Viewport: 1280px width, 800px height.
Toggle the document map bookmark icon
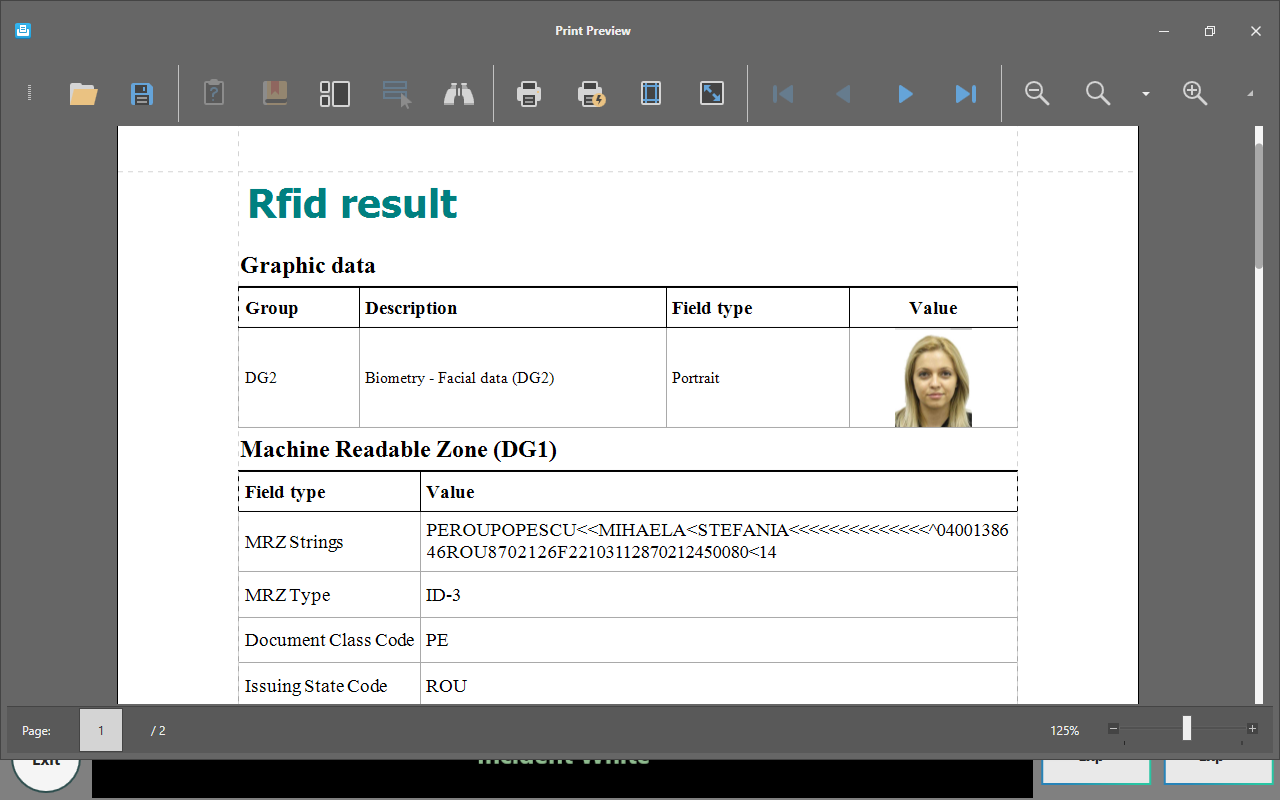[x=275, y=94]
